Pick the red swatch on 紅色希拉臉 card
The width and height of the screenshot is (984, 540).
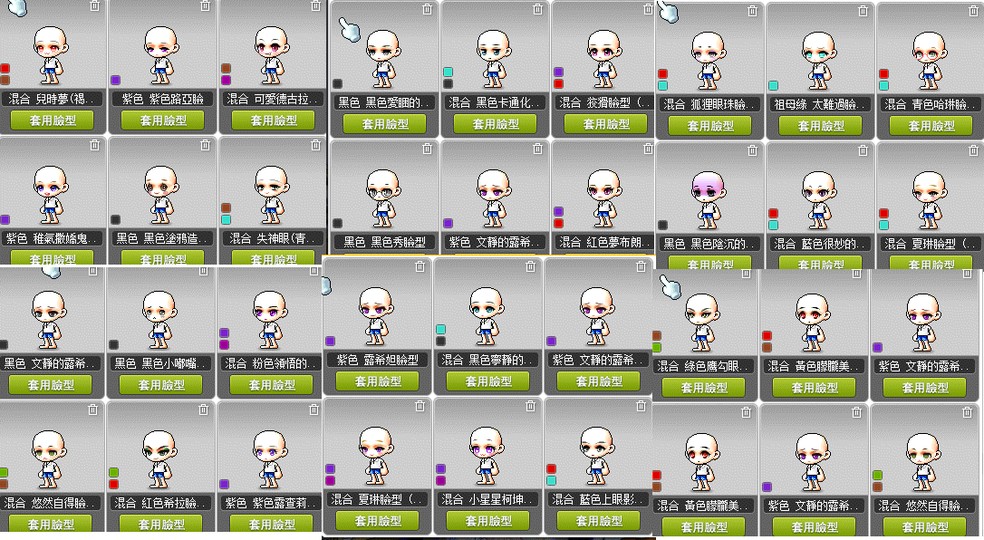pyautogui.click(x=114, y=484)
